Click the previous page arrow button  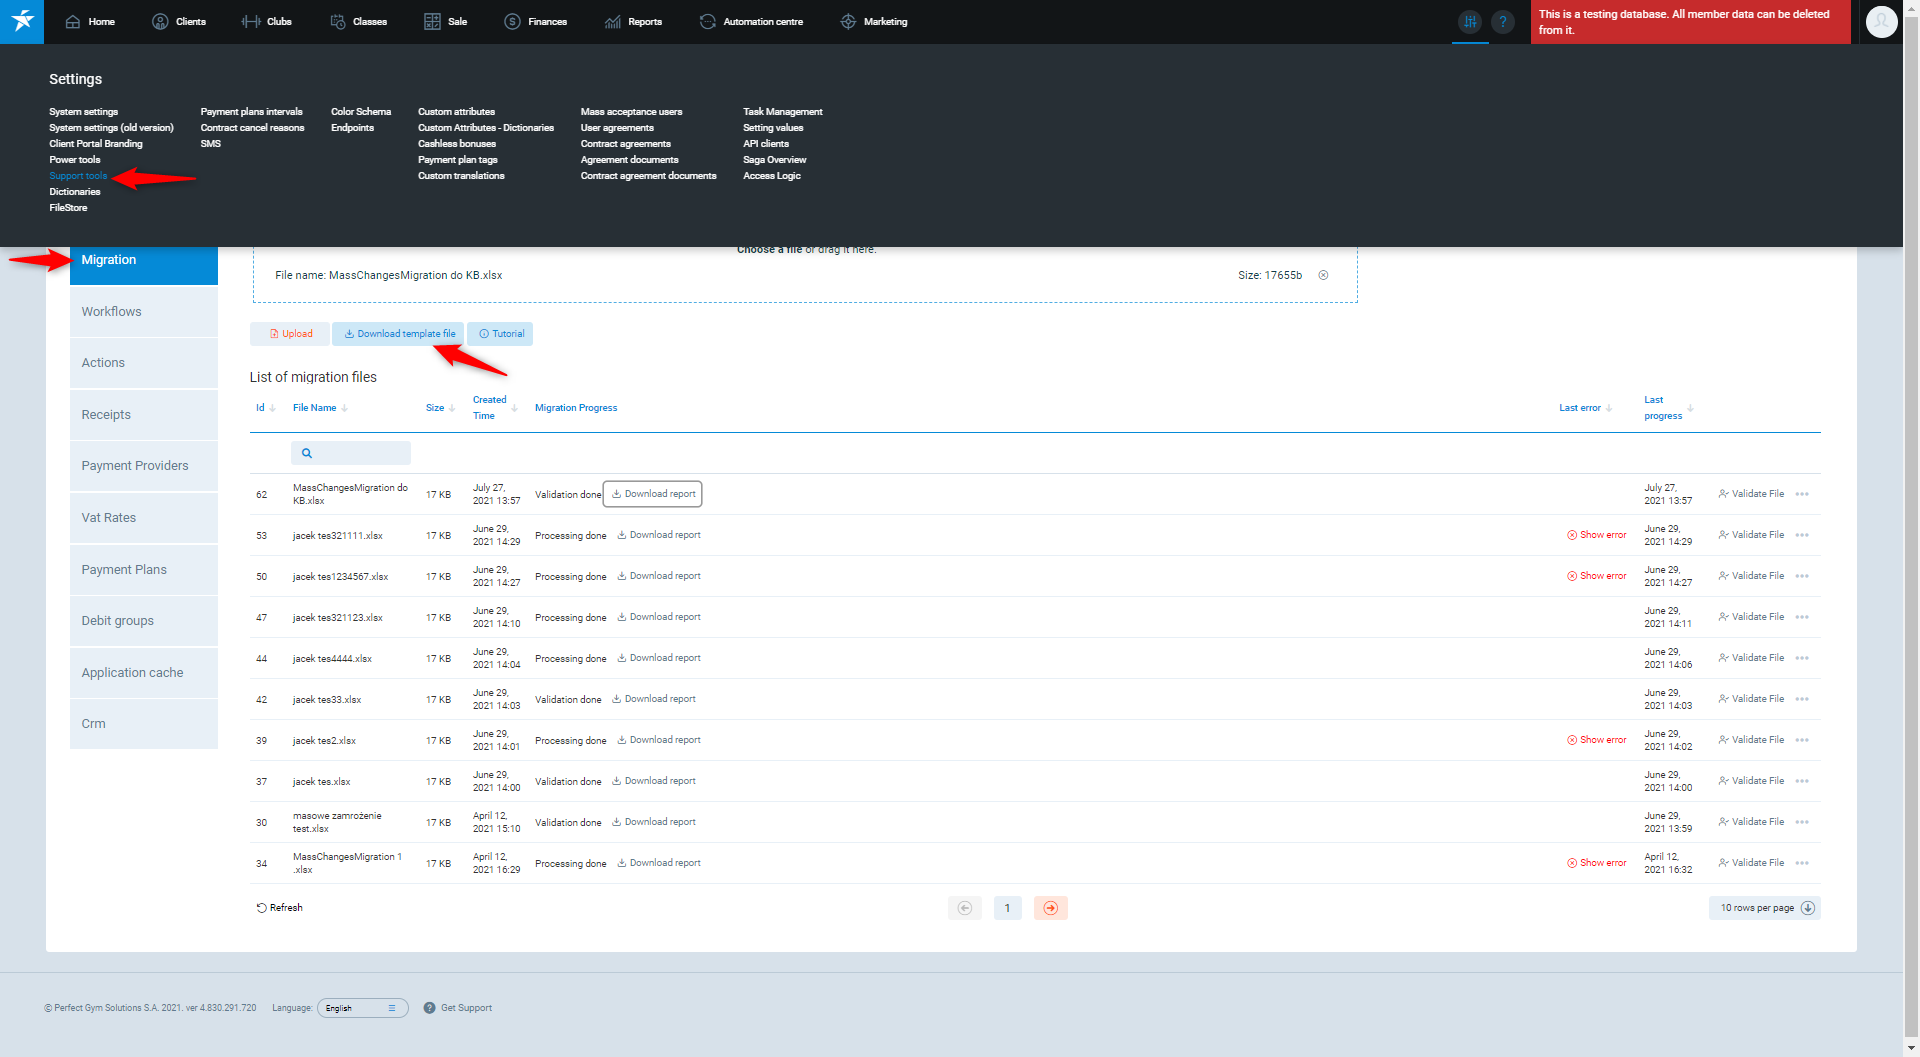coord(964,908)
